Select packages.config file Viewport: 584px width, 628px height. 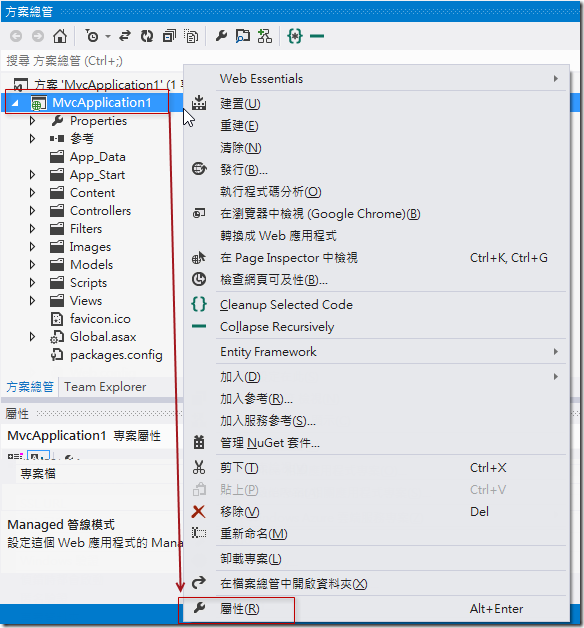pos(116,355)
